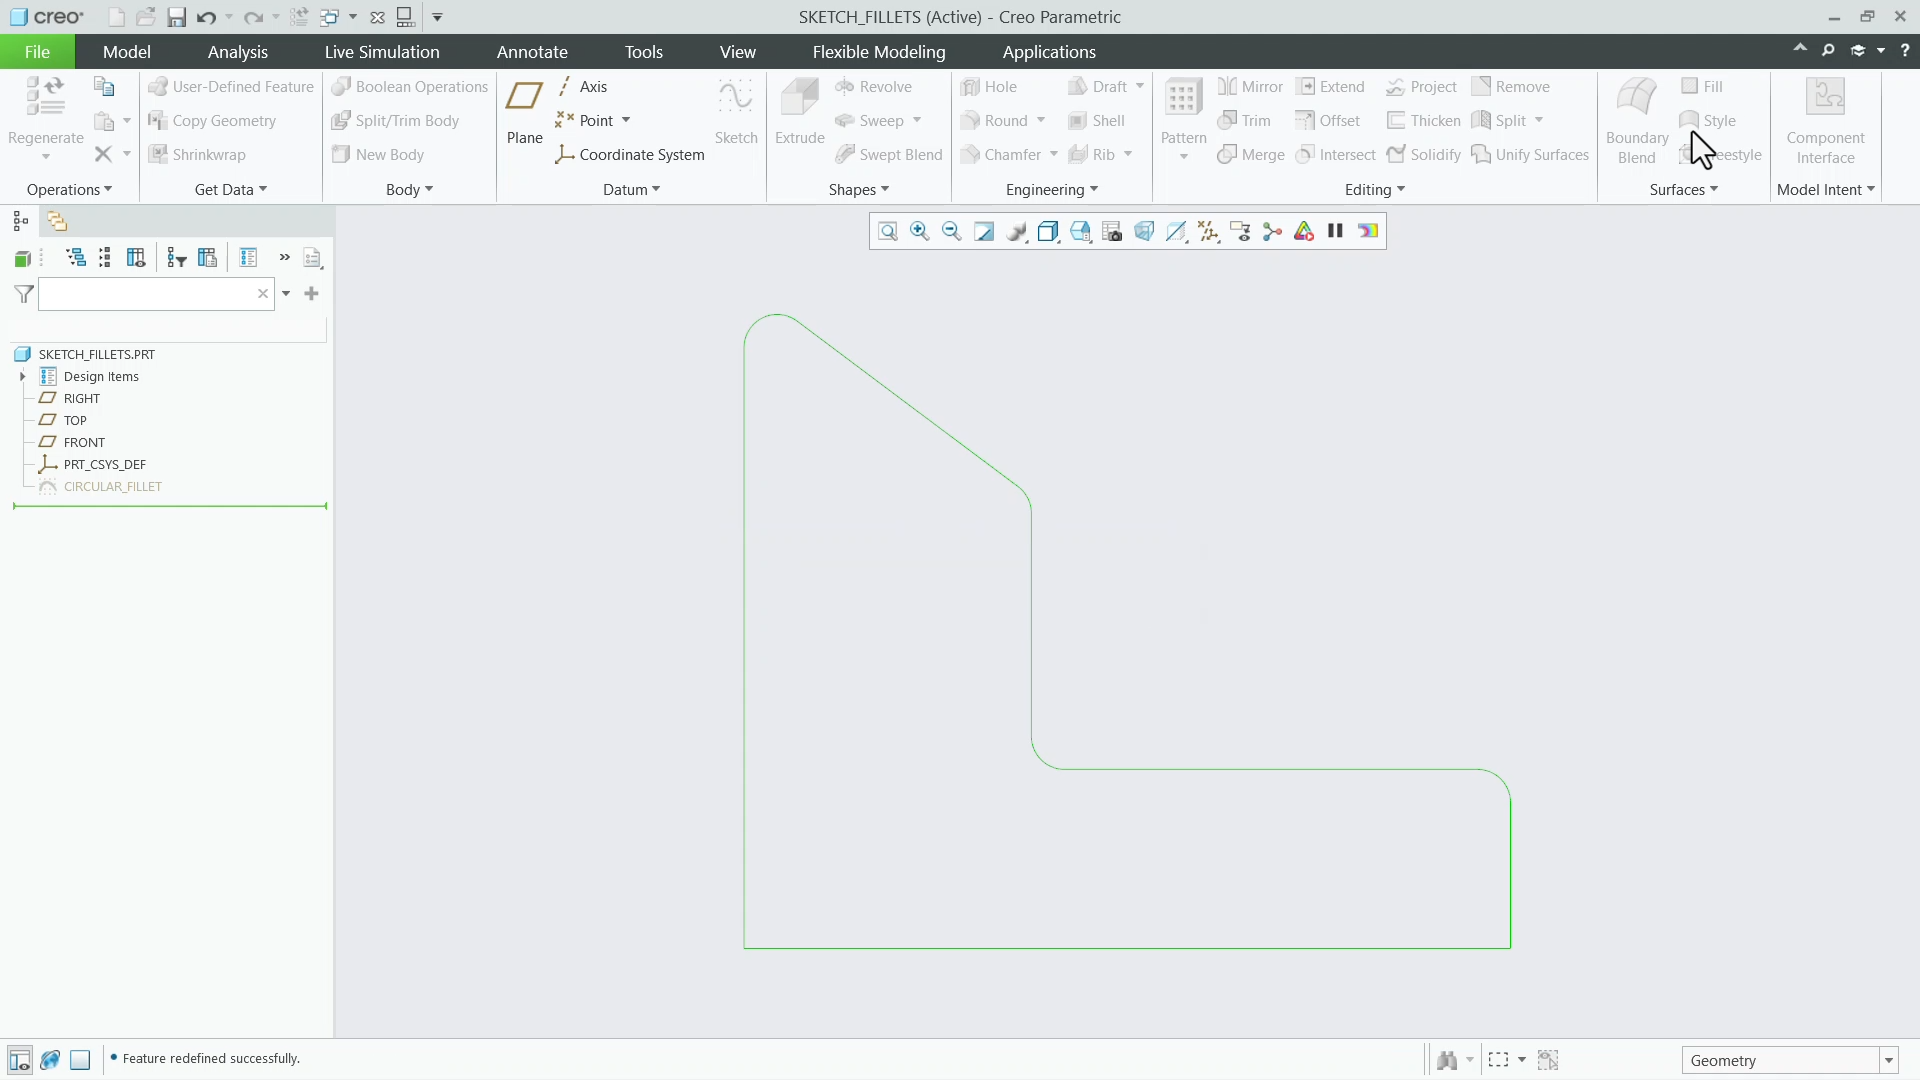Screen dimensions: 1920x1080
Task: Select the FRONT datum plane
Action: coord(84,443)
